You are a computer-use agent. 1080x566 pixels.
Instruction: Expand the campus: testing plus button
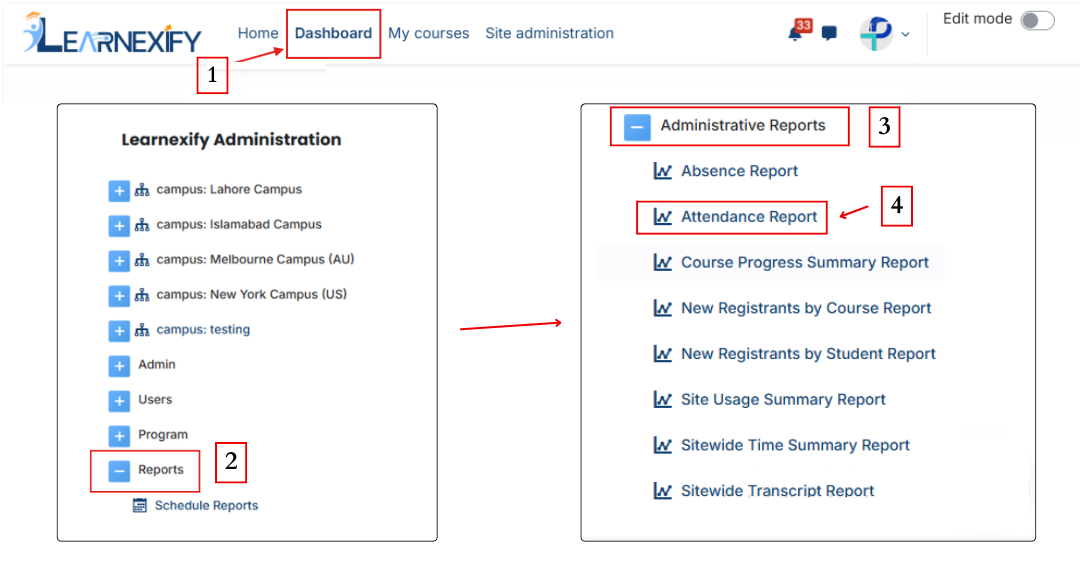pyautogui.click(x=119, y=331)
